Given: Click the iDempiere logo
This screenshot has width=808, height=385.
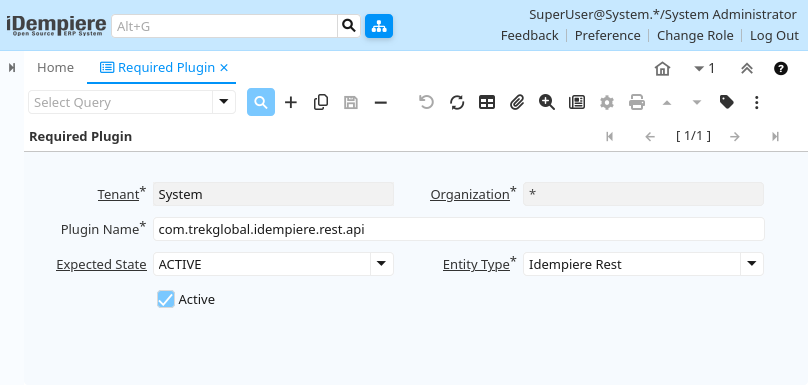Looking at the screenshot, I should tap(56, 26).
